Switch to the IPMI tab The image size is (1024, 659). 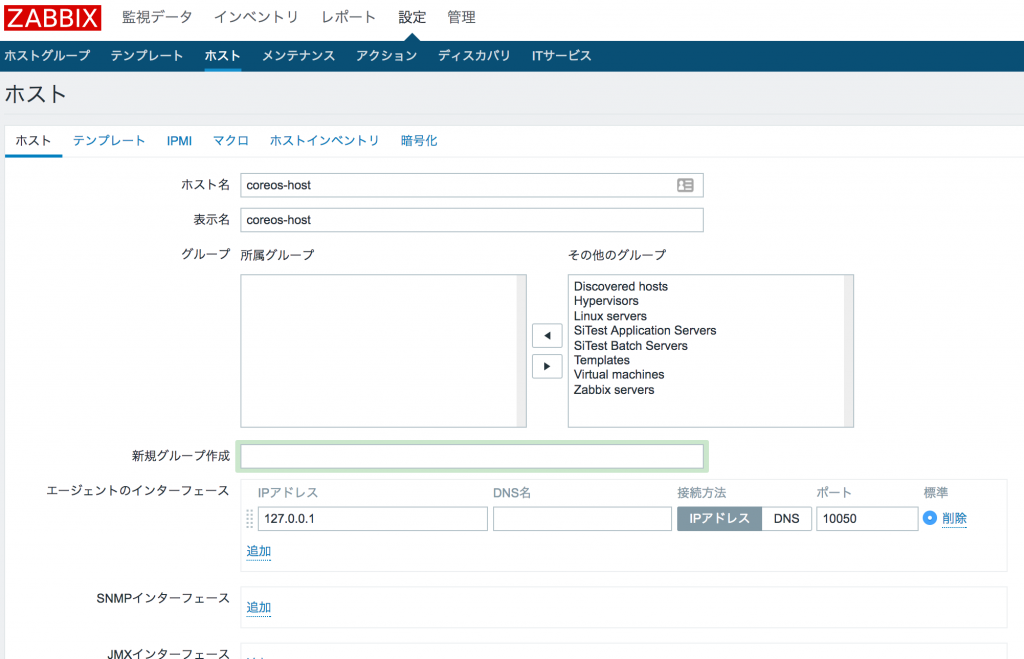pyautogui.click(x=179, y=141)
